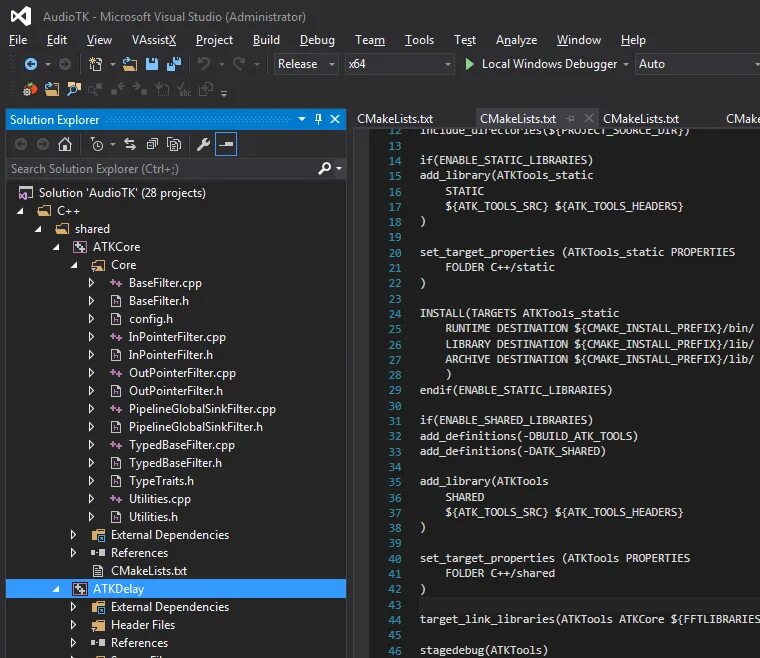Click the Search Solution Explorer field
Viewport: 760px width, 658px height.
162,169
